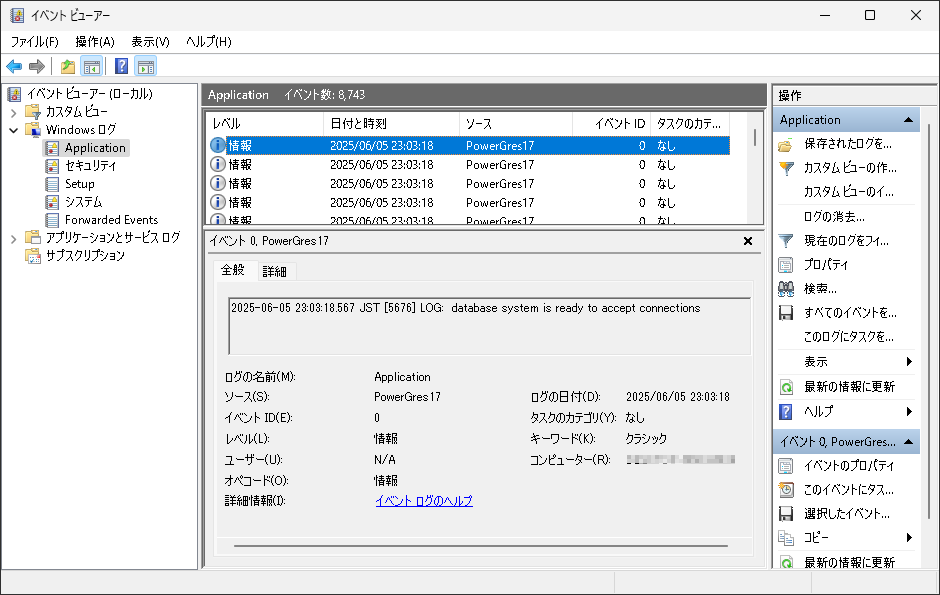Screen dimensions: 940x595
Task: Select アプリケーションとサービス ログ node
Action: tap(113, 237)
